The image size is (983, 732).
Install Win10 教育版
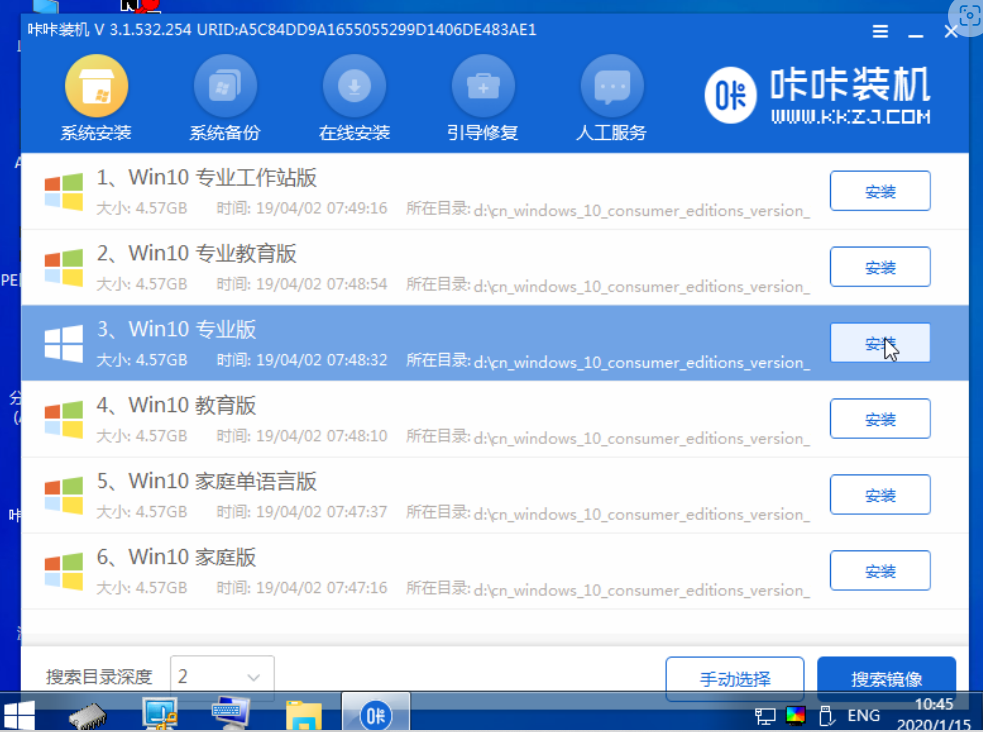[x=880, y=419]
